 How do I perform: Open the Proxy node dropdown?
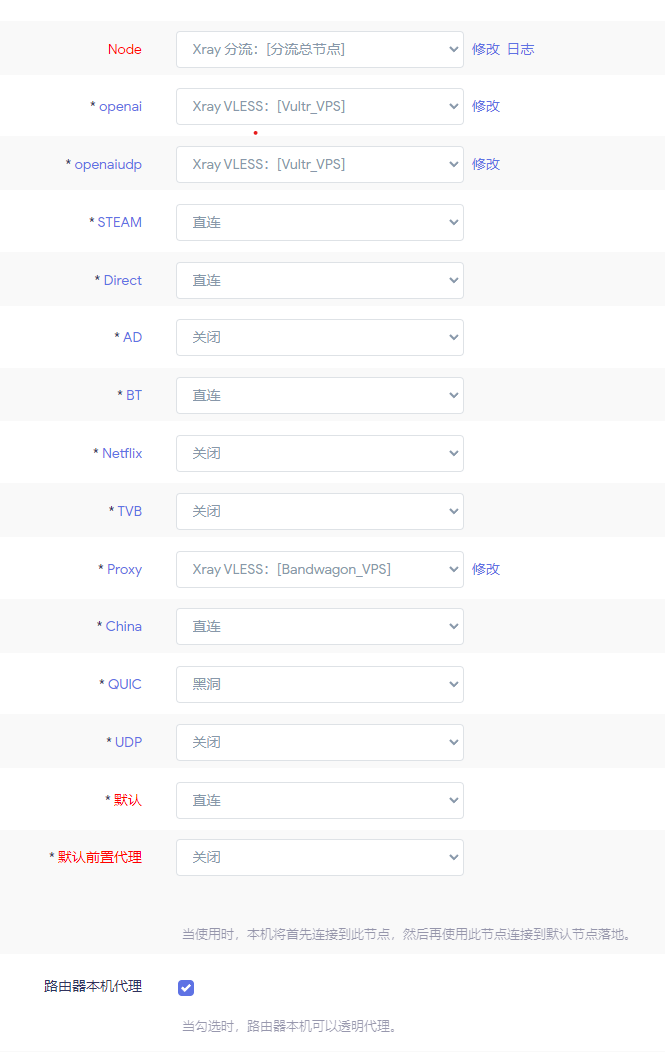pyautogui.click(x=319, y=569)
